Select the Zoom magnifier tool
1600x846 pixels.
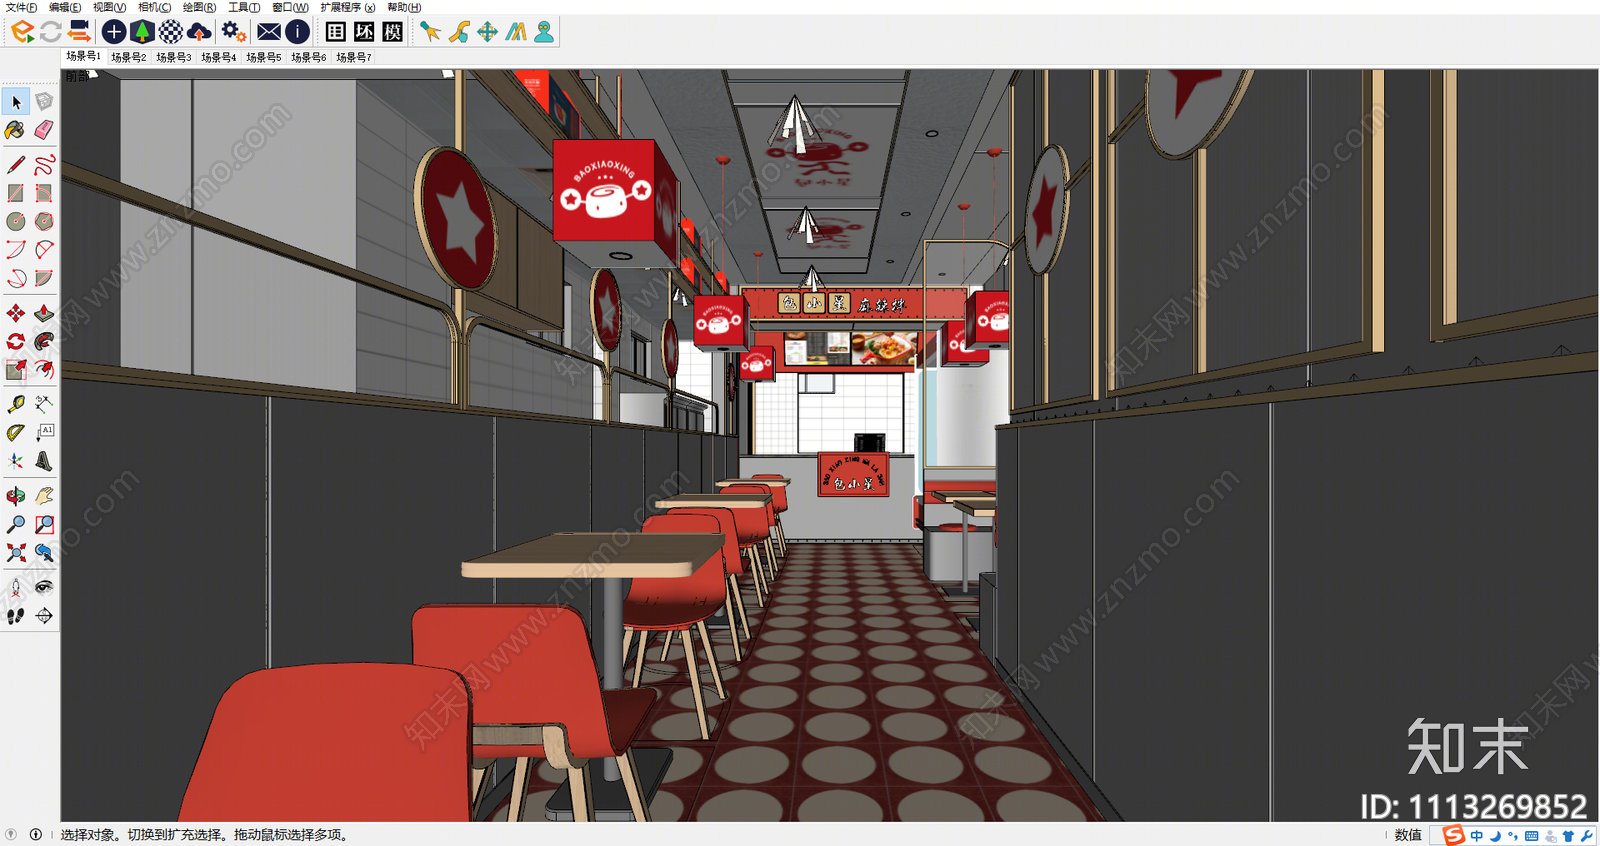pos(16,524)
